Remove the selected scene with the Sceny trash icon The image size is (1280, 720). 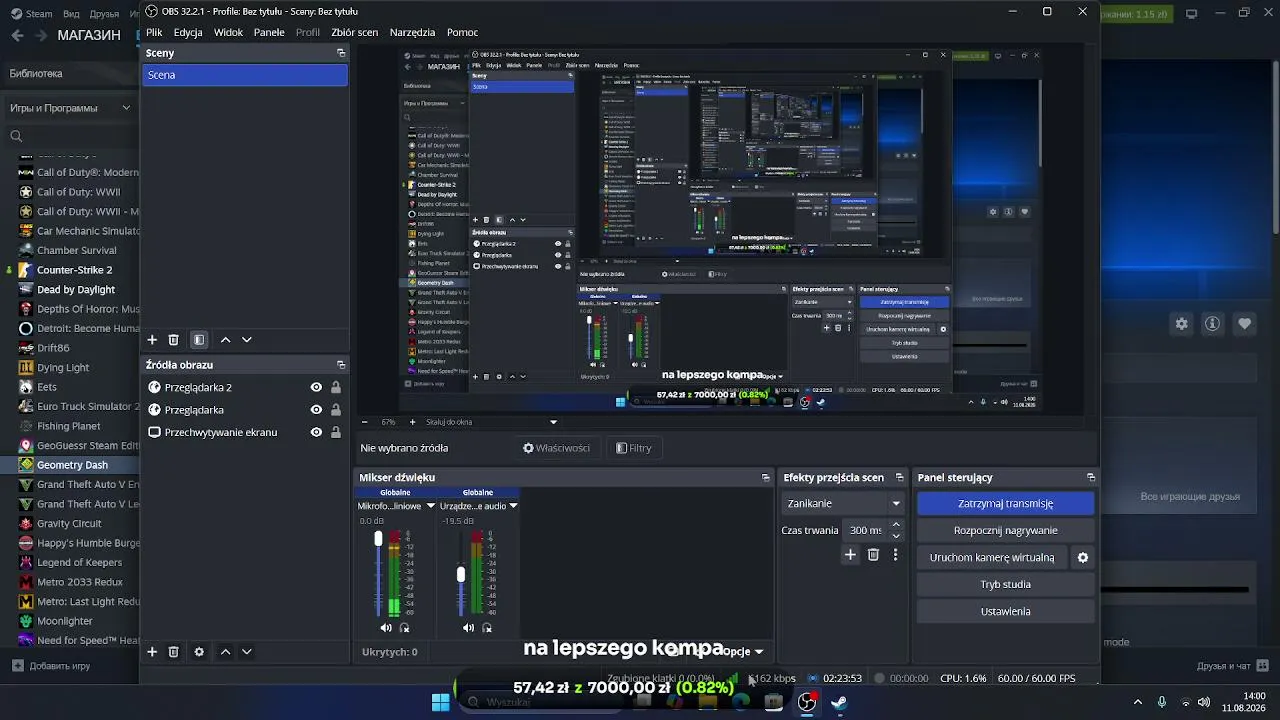[173, 340]
